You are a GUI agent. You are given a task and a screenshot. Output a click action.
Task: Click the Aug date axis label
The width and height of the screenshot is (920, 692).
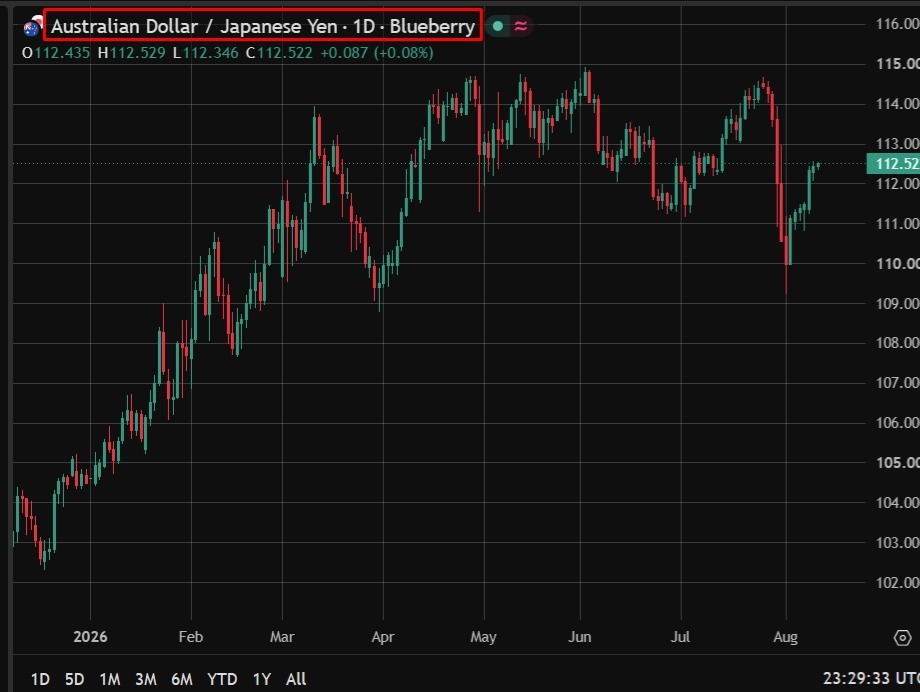786,637
